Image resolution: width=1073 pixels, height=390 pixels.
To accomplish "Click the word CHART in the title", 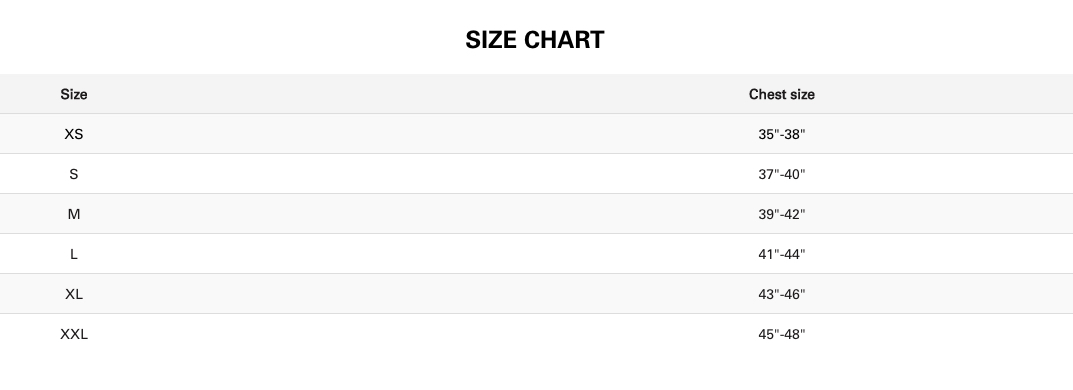I will coord(565,40).
